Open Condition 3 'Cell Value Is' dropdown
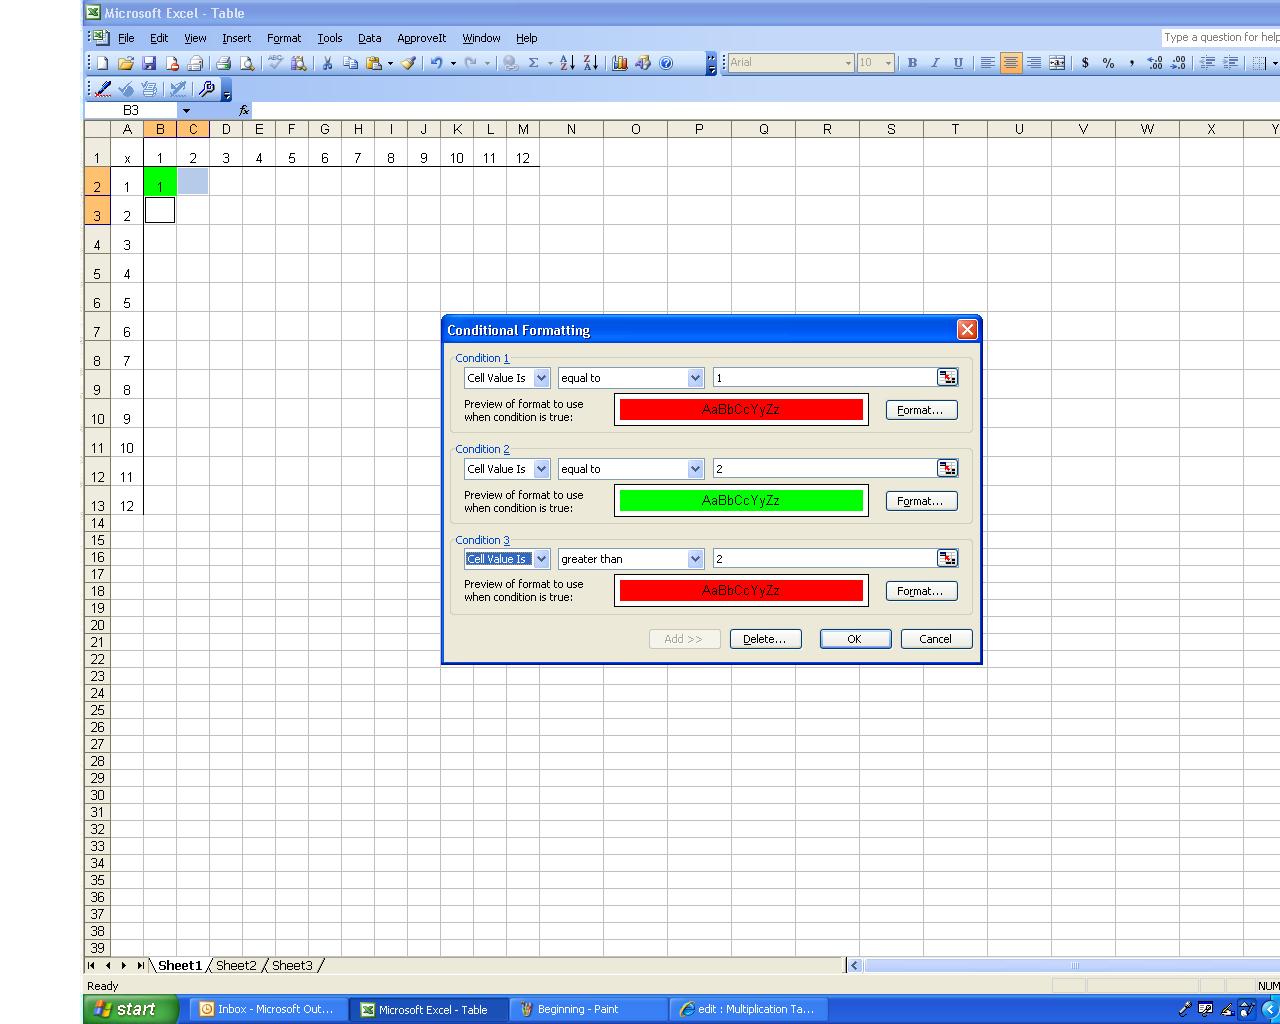This screenshot has height=1024, width=1280. click(x=541, y=559)
